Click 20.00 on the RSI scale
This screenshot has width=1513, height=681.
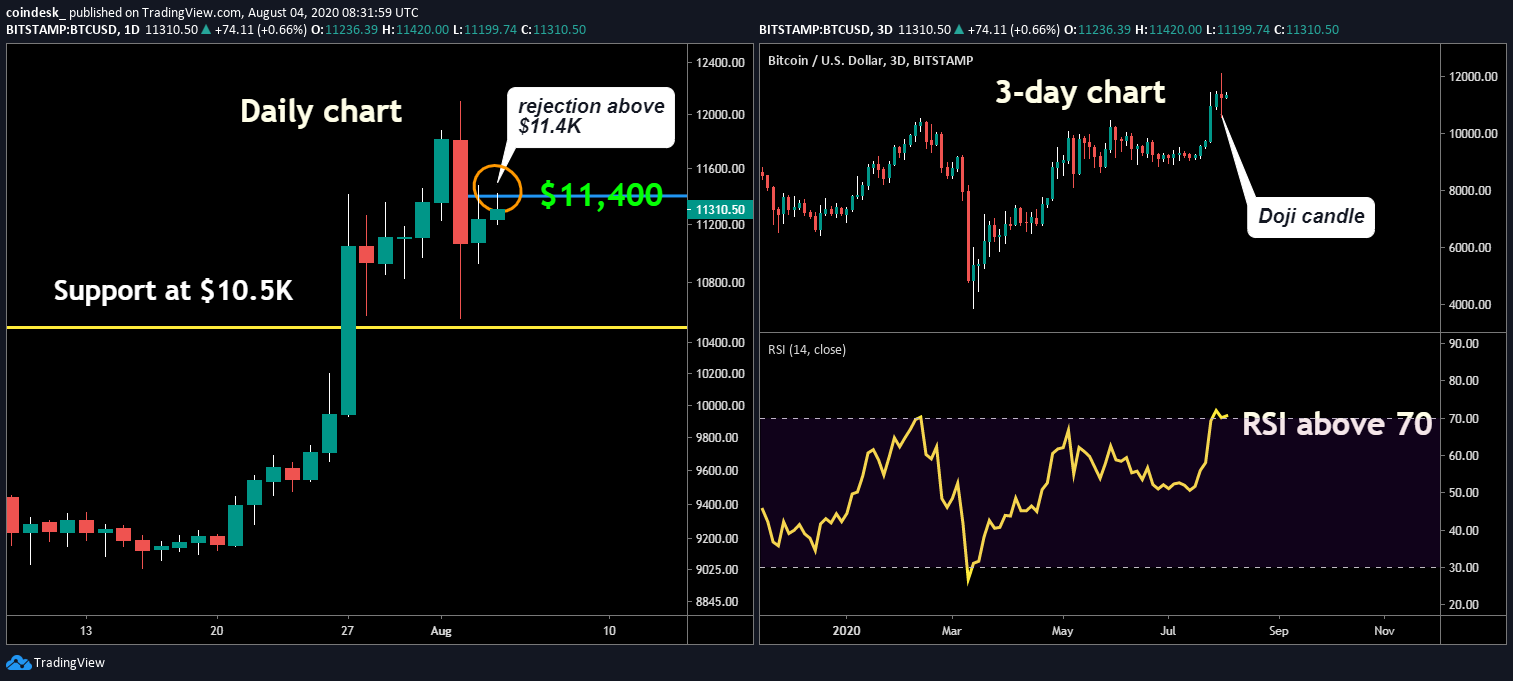pos(1463,604)
